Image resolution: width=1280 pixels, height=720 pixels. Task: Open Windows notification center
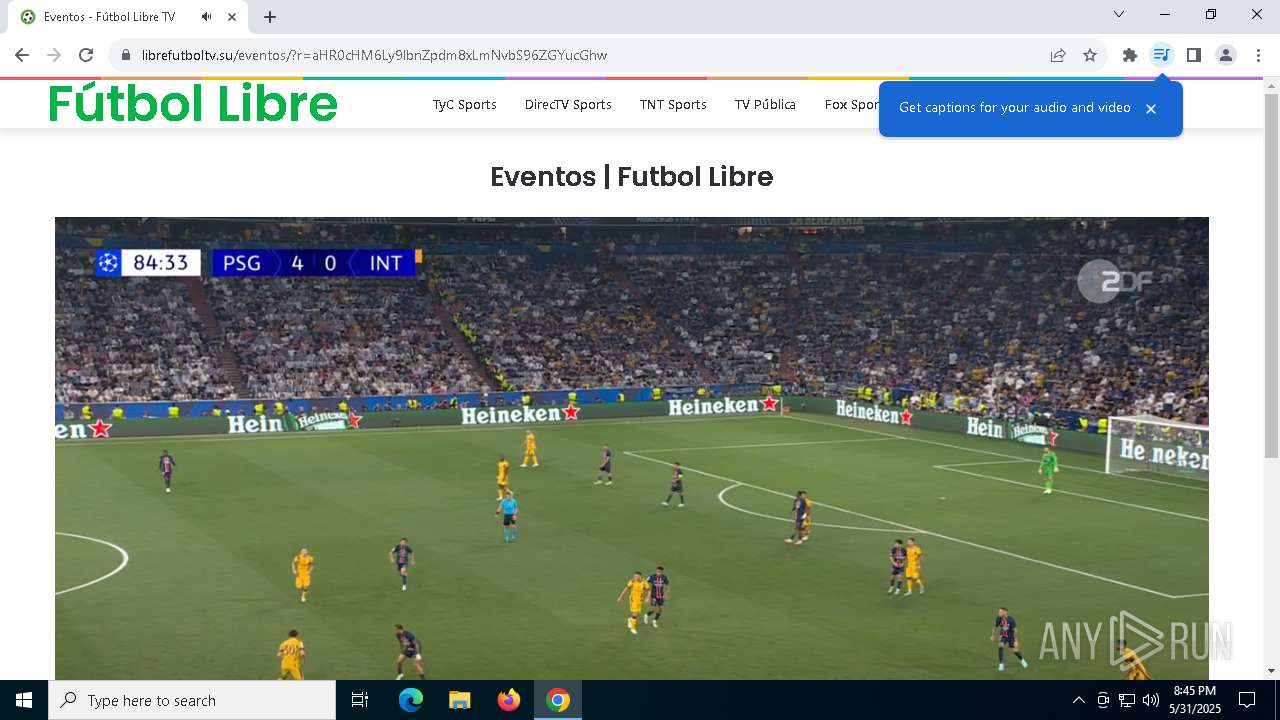tap(1247, 700)
